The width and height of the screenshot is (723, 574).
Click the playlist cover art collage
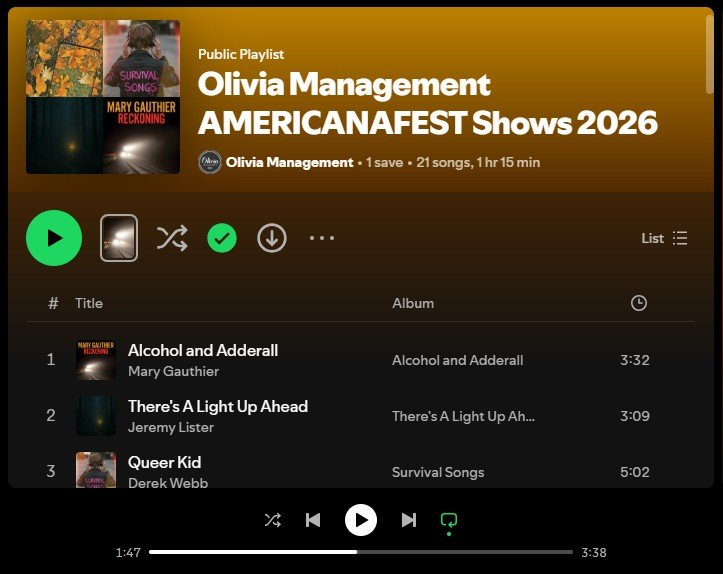pos(103,97)
